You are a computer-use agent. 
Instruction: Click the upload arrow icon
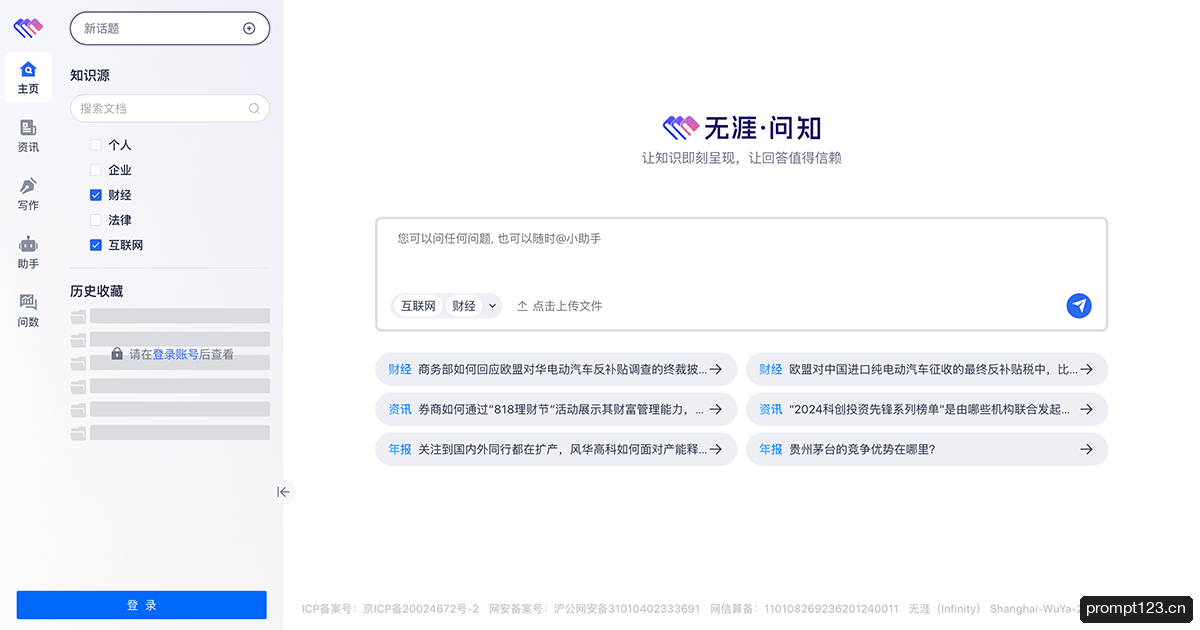(x=522, y=306)
